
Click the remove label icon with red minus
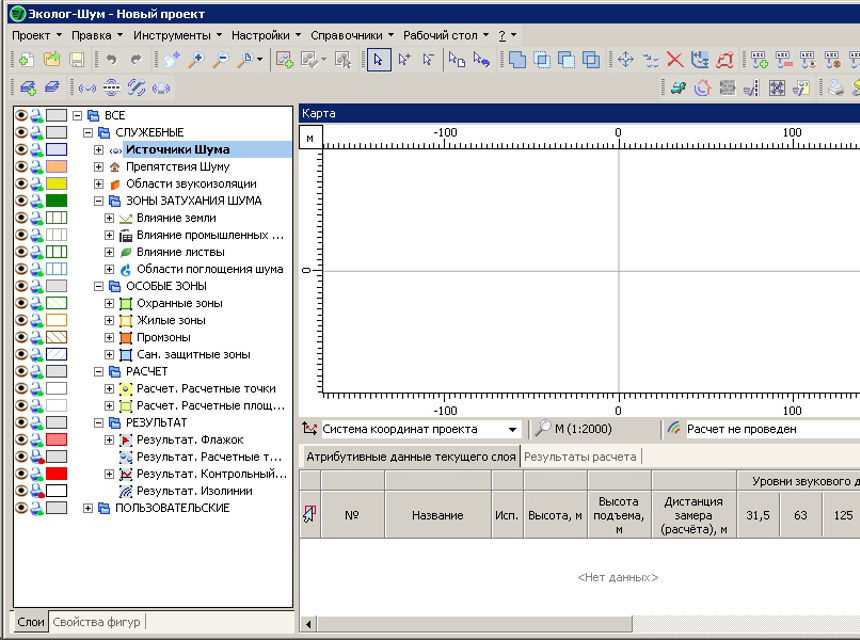coord(784,59)
